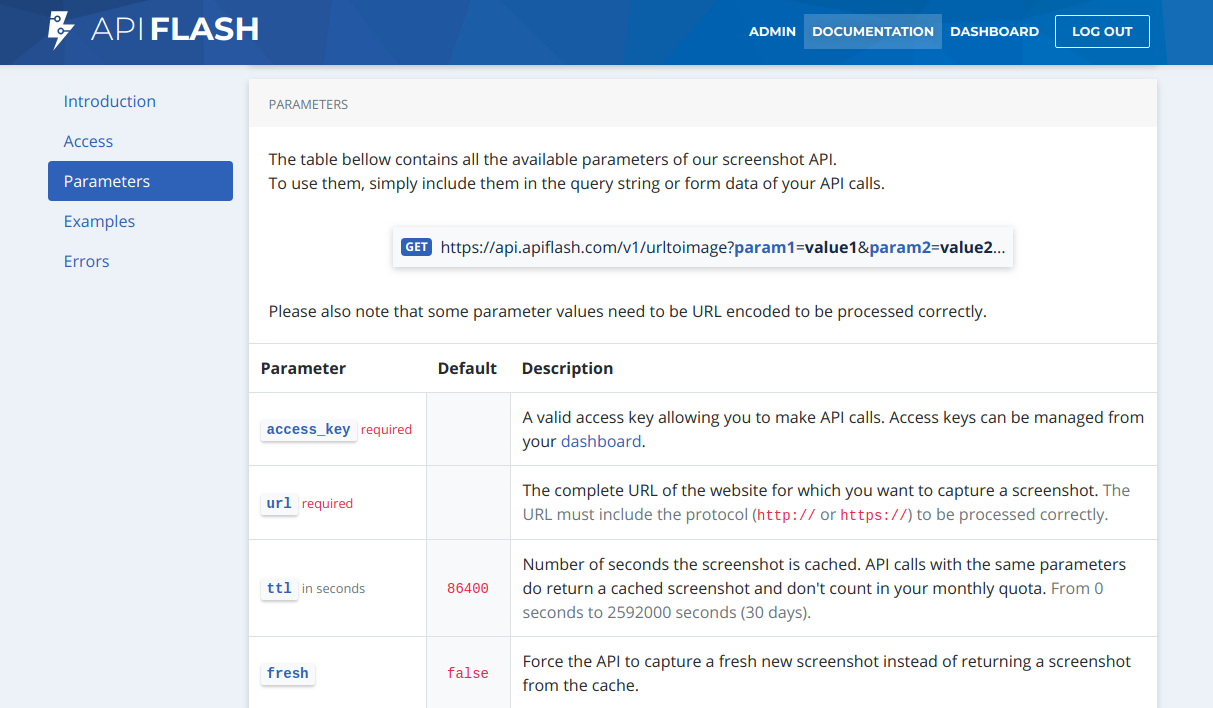Select the Access sidebar section
The width and height of the screenshot is (1213, 708).
coord(88,141)
